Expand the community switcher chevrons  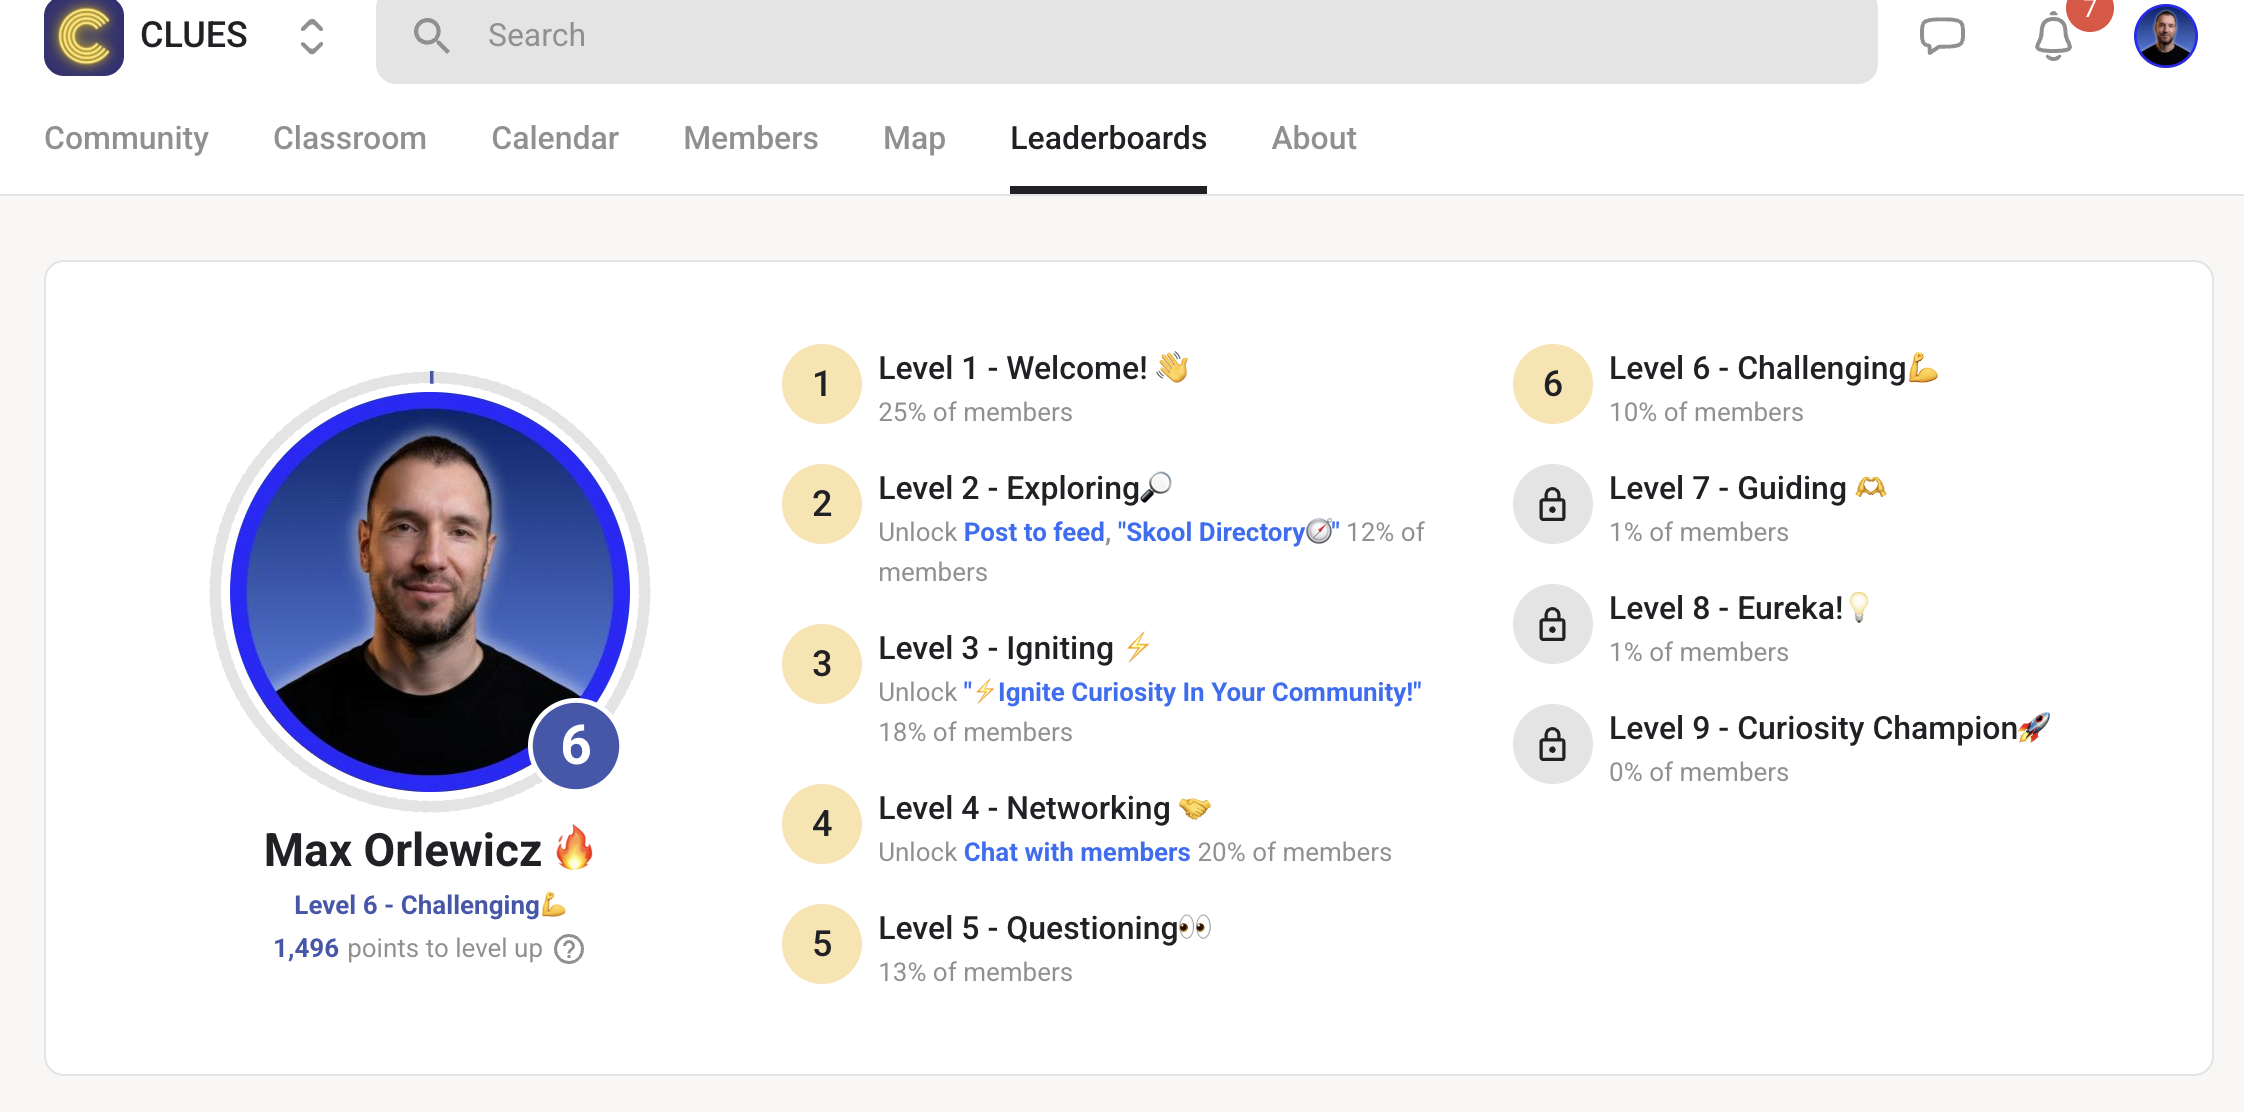coord(312,37)
